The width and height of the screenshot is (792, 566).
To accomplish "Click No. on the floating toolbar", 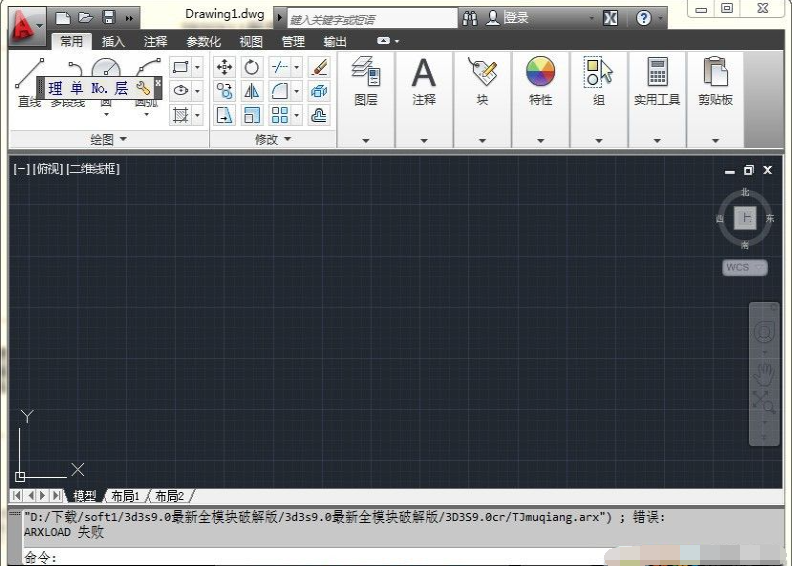I will pos(99,88).
